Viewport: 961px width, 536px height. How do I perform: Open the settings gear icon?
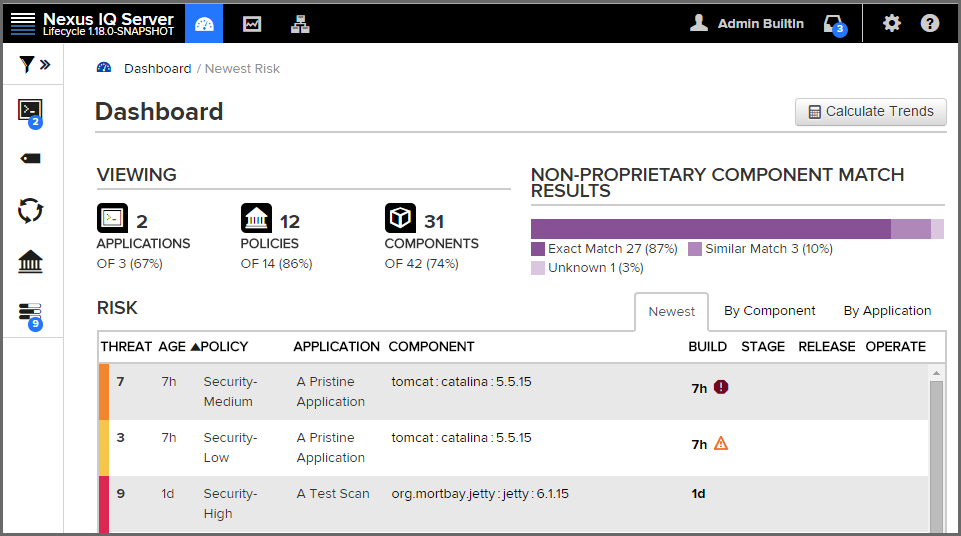pyautogui.click(x=892, y=23)
